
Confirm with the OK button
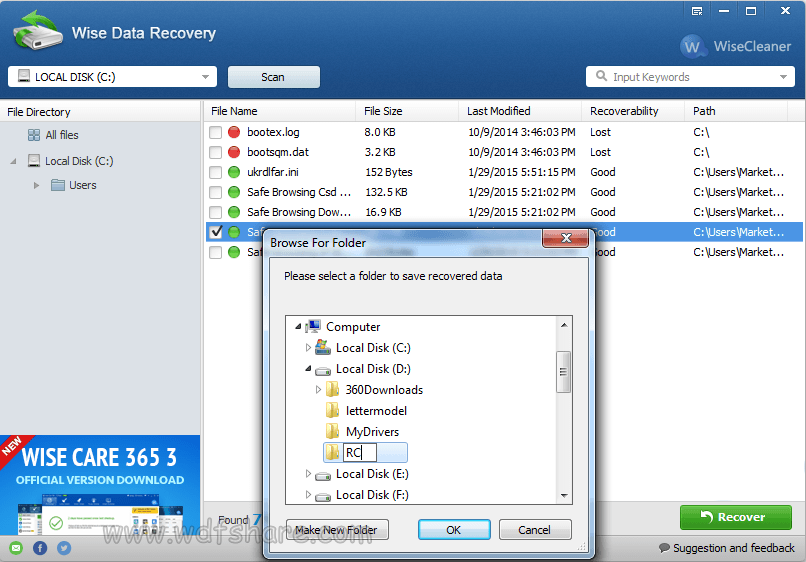454,530
